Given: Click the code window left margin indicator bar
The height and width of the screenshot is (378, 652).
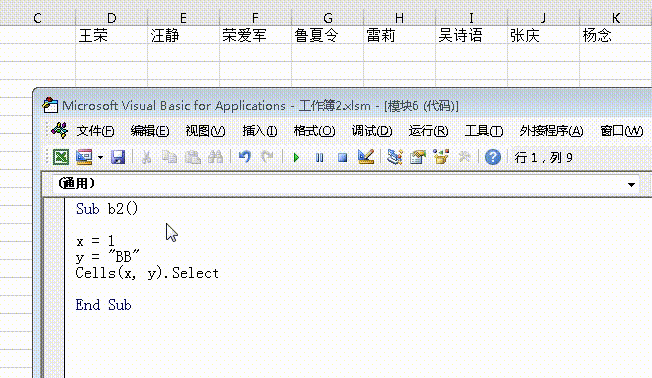Looking at the screenshot, I should [x=55, y=289].
